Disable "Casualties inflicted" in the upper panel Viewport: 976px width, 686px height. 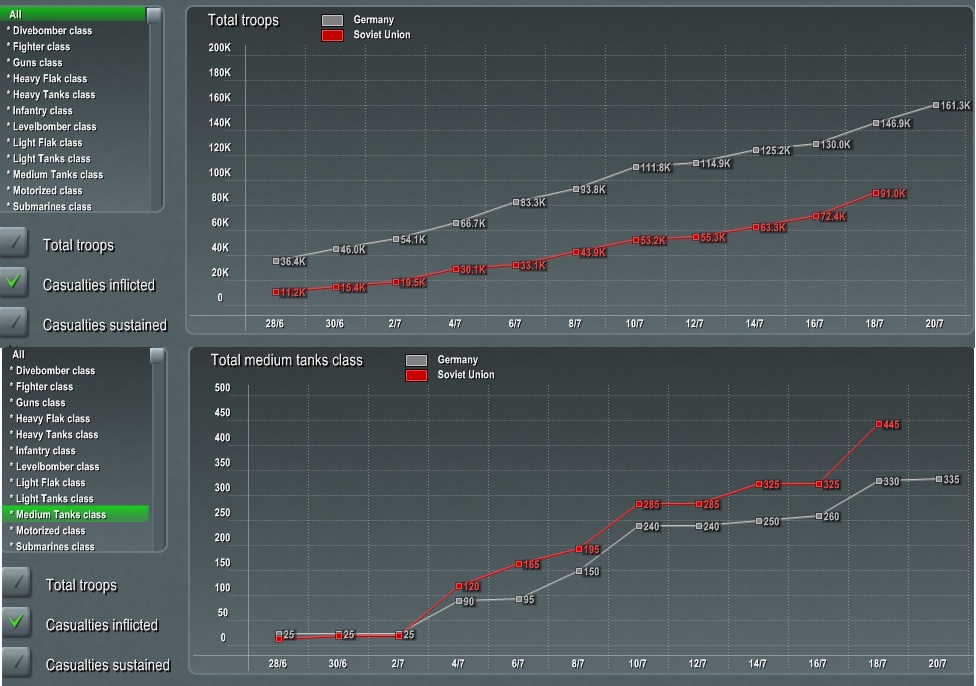(14, 283)
